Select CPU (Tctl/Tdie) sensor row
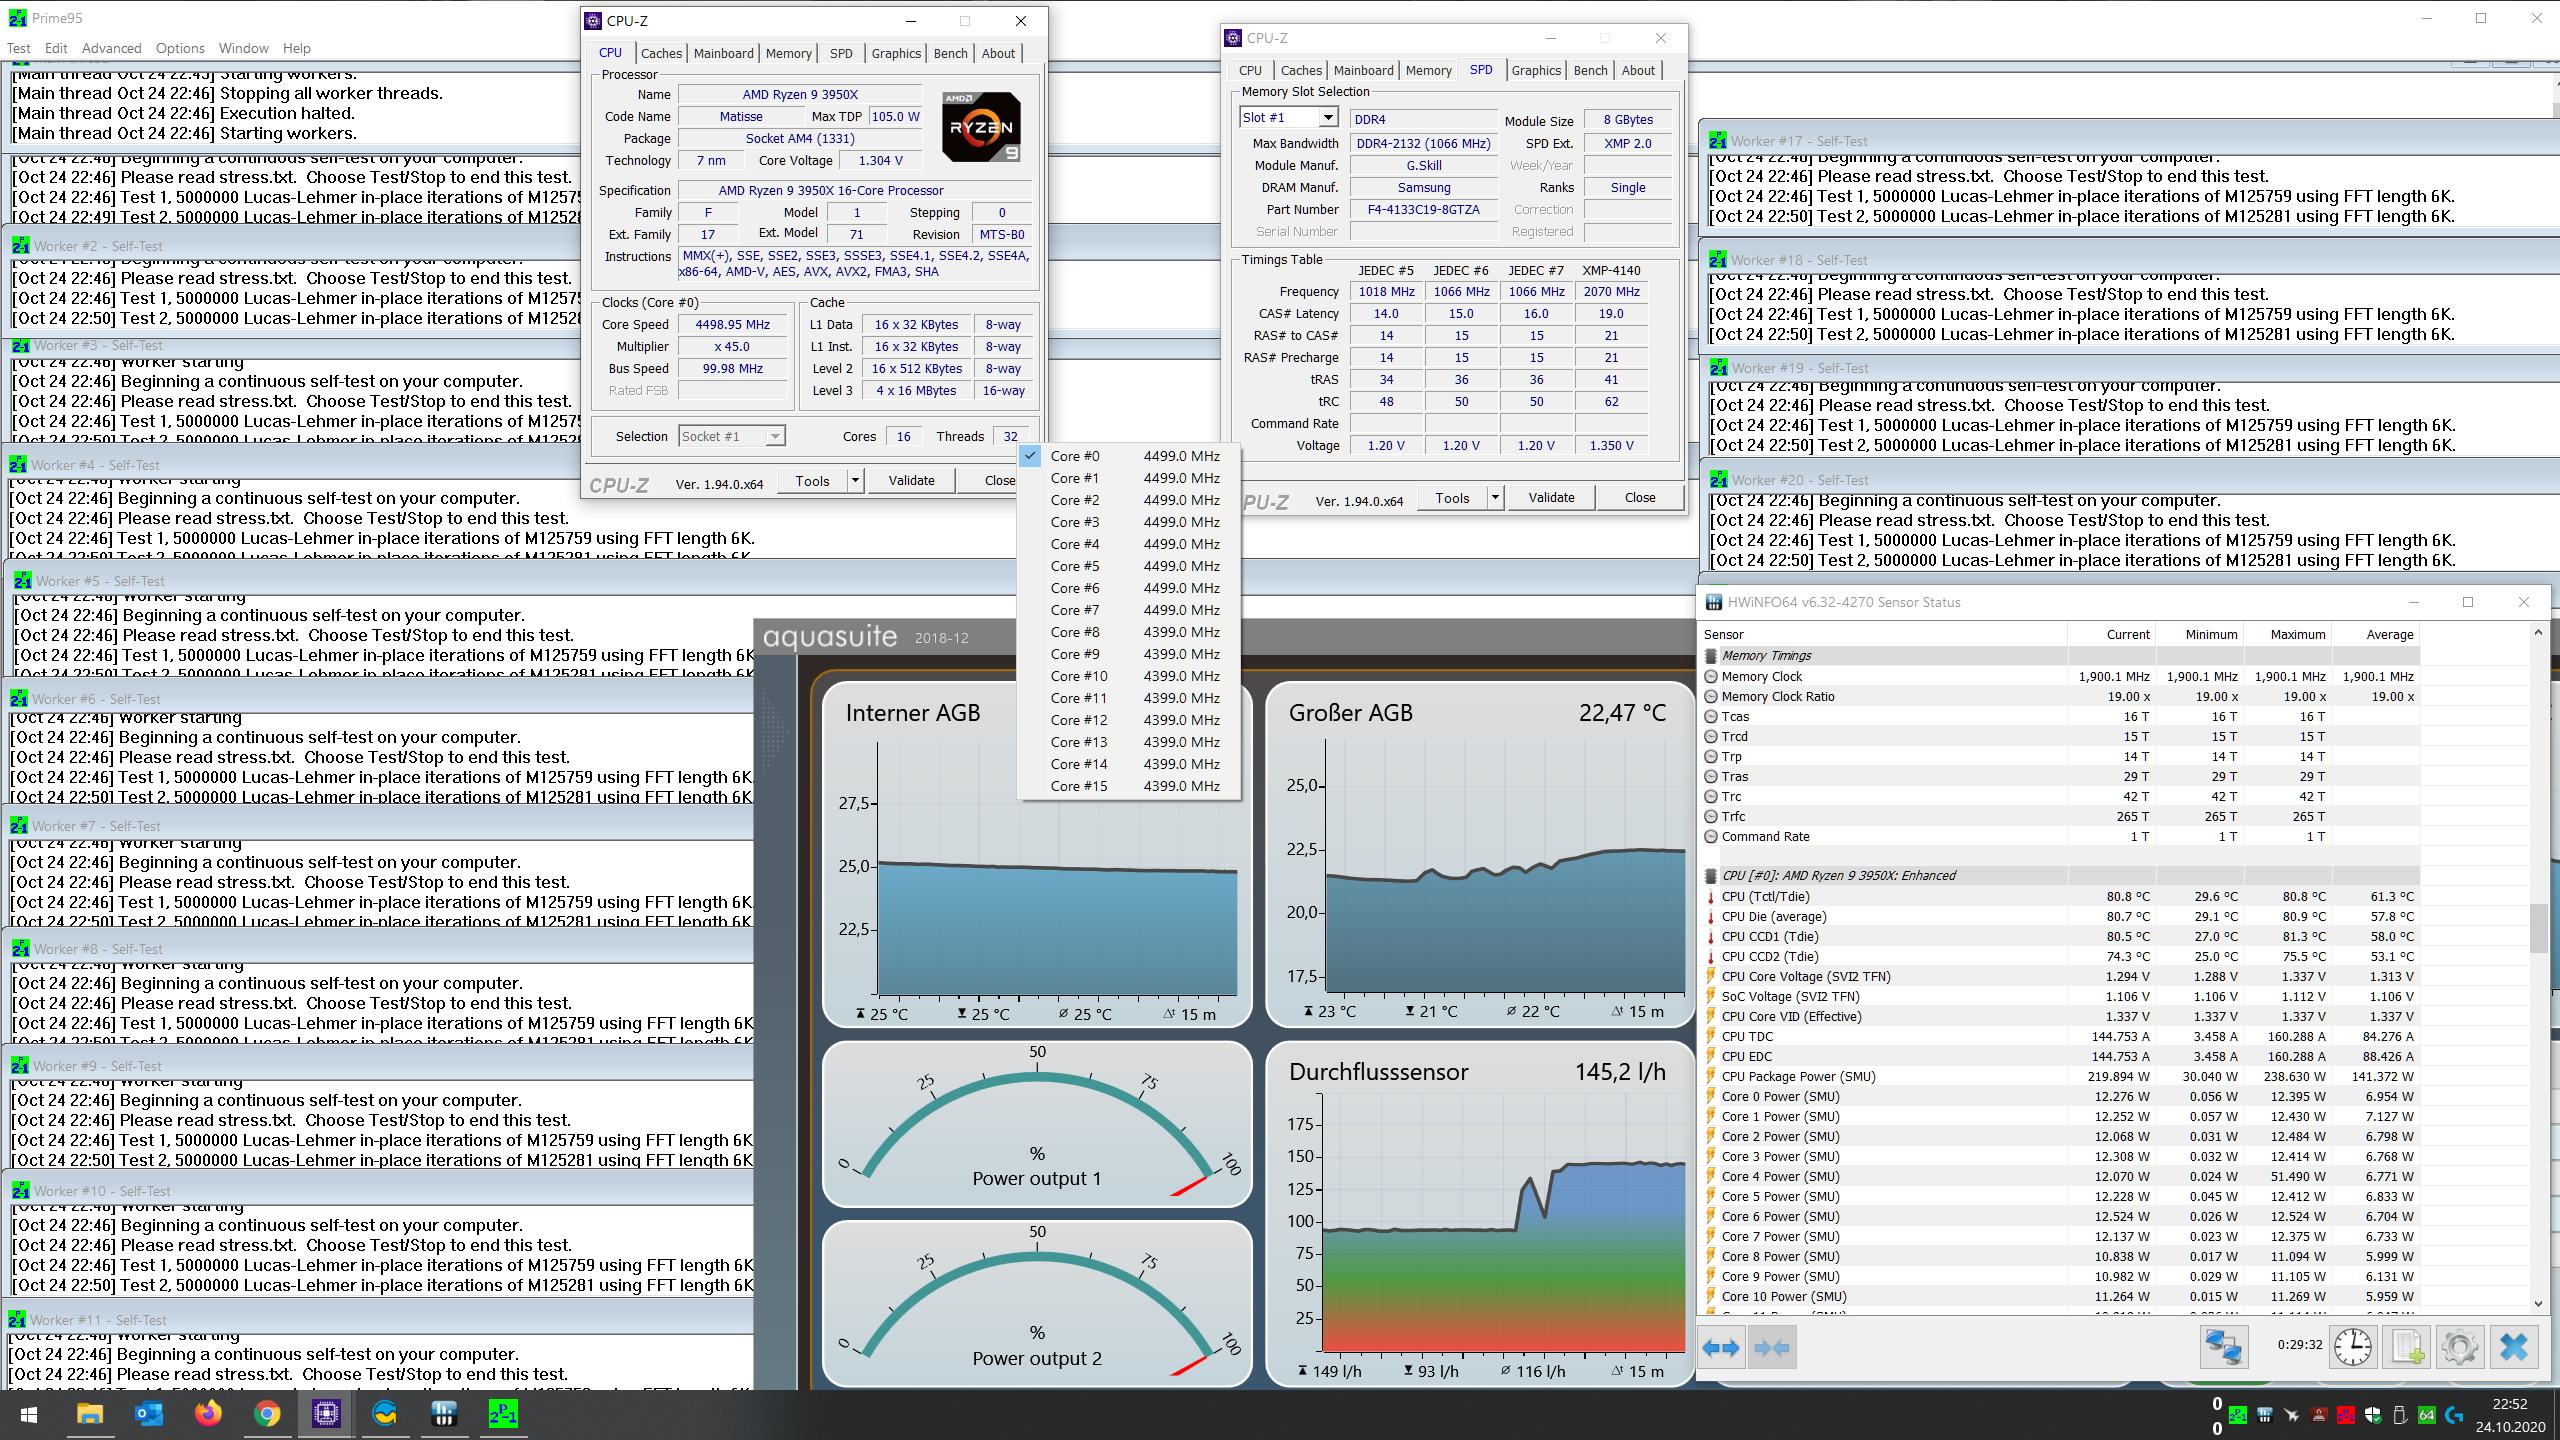The height and width of the screenshot is (1440, 2560). click(x=2060, y=897)
